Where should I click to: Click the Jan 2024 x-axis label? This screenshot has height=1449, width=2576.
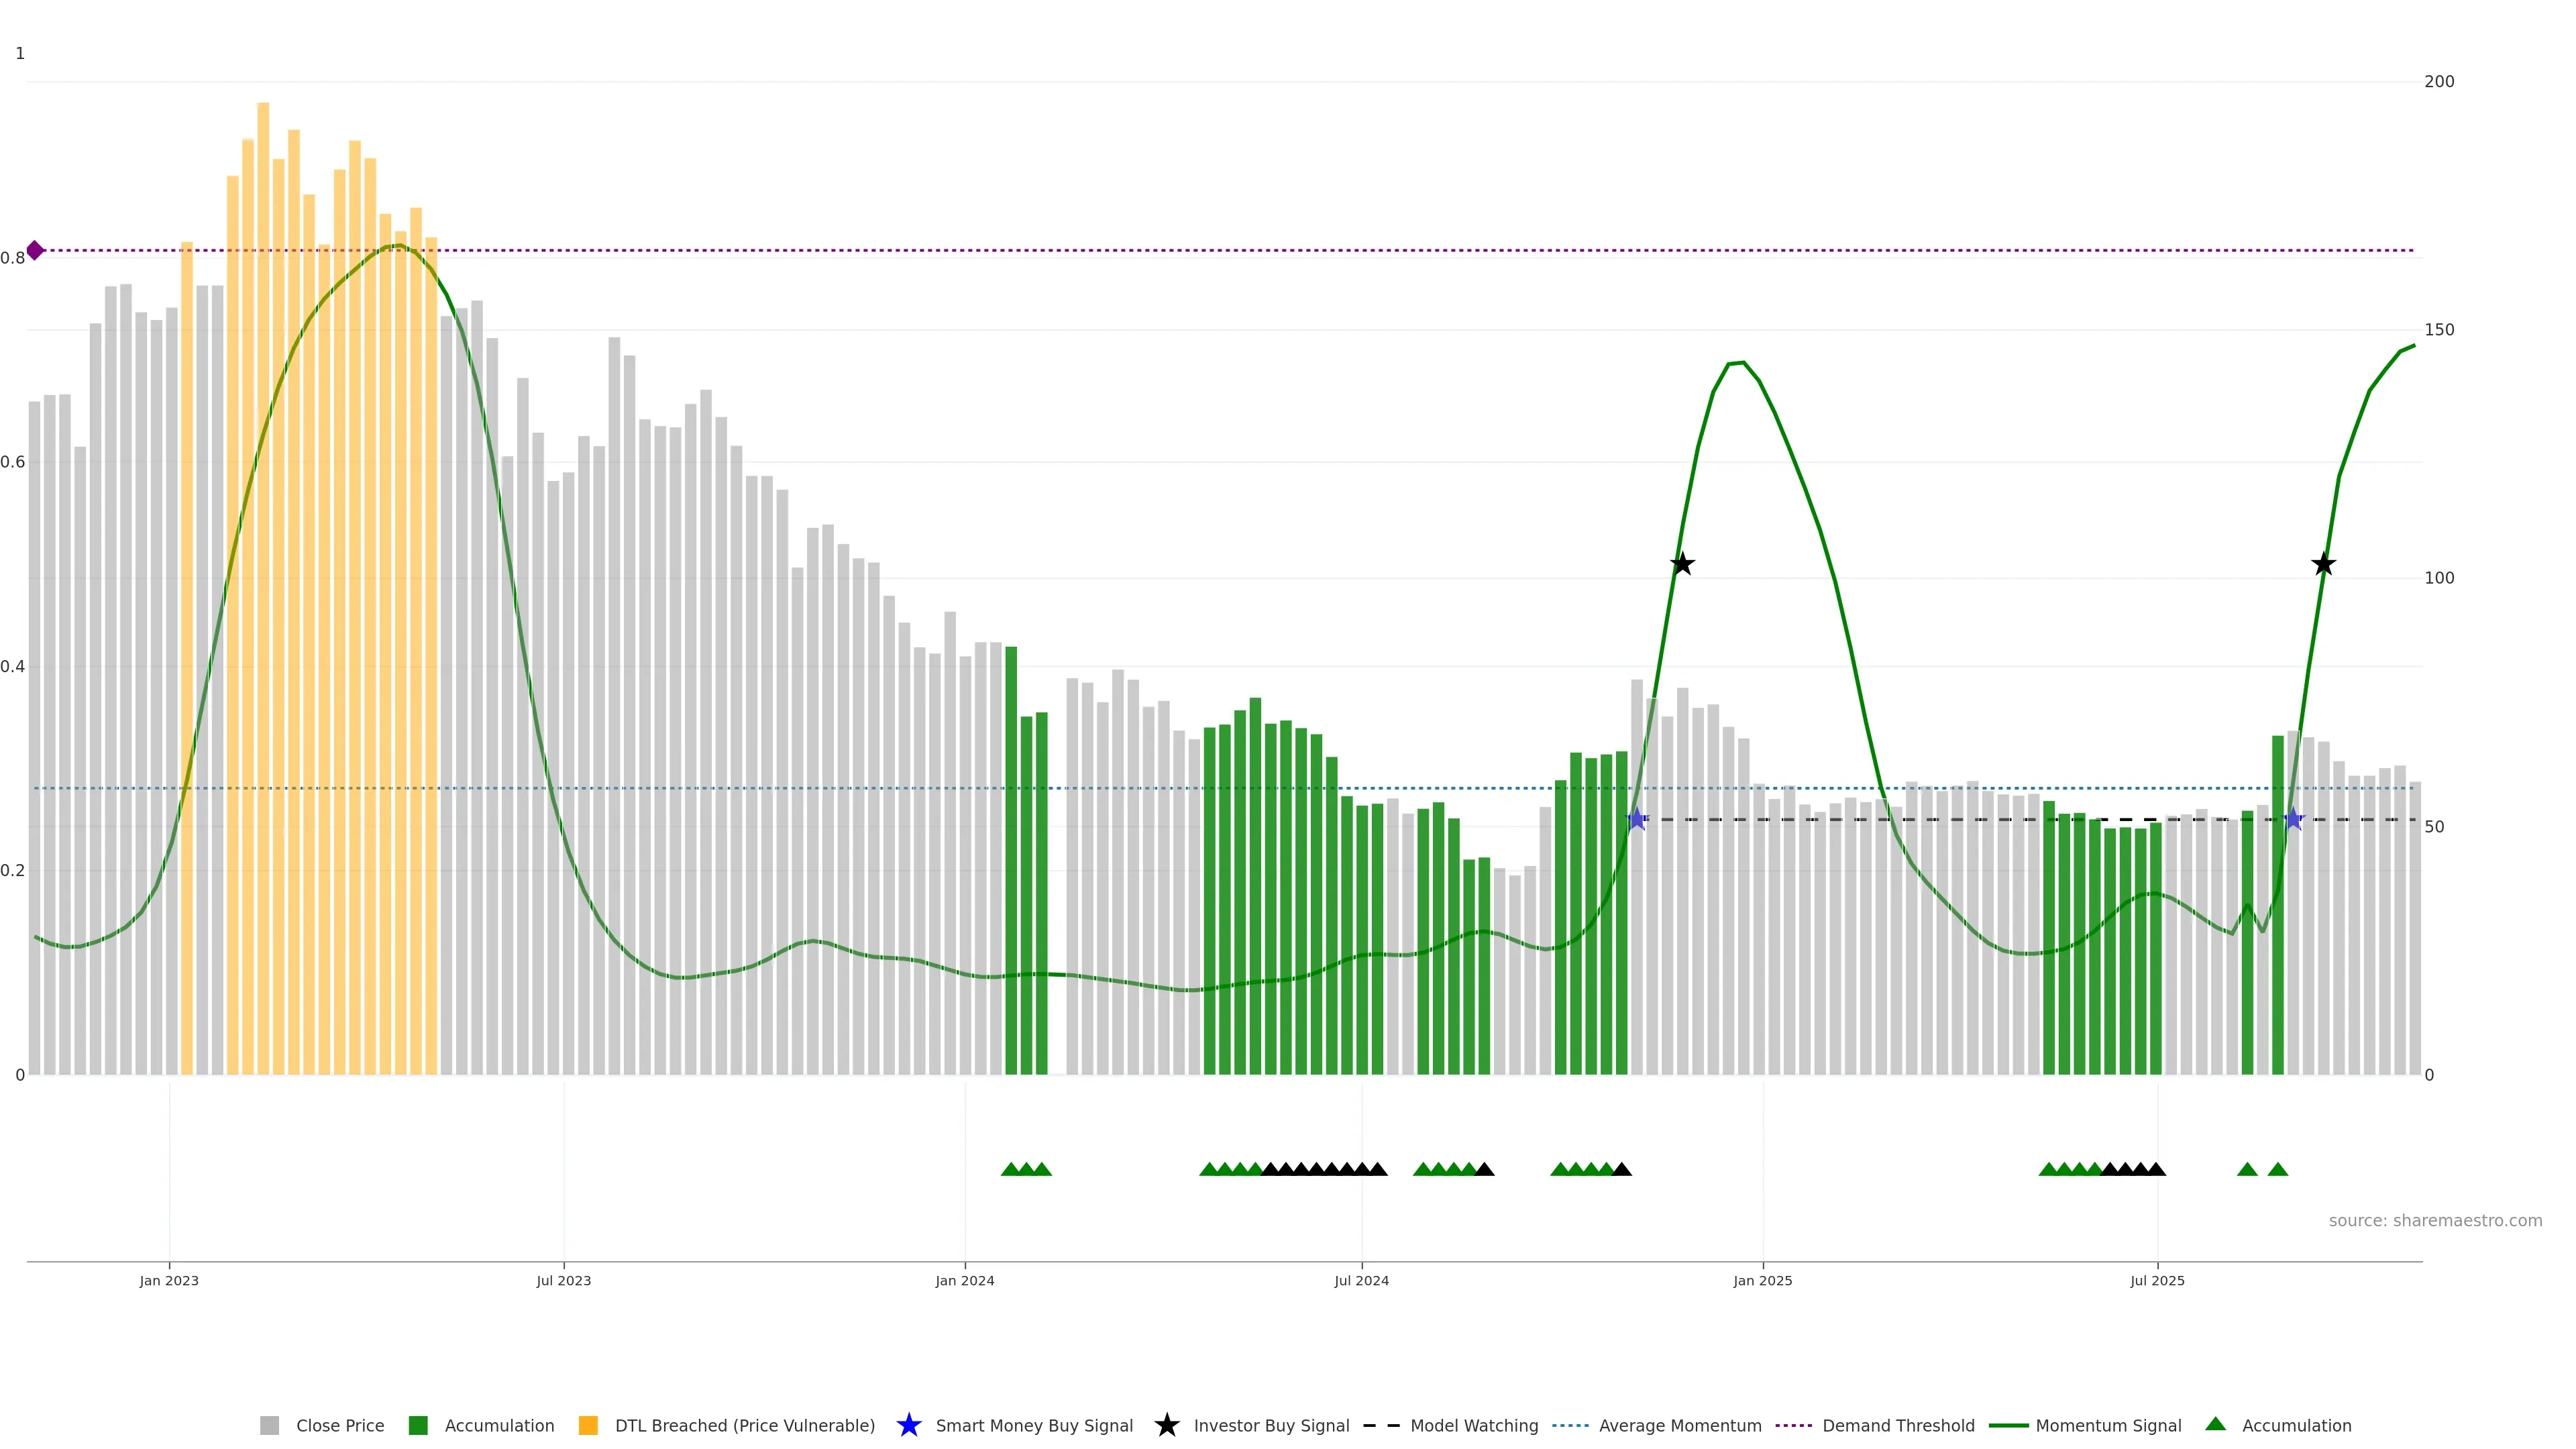pos(964,1280)
